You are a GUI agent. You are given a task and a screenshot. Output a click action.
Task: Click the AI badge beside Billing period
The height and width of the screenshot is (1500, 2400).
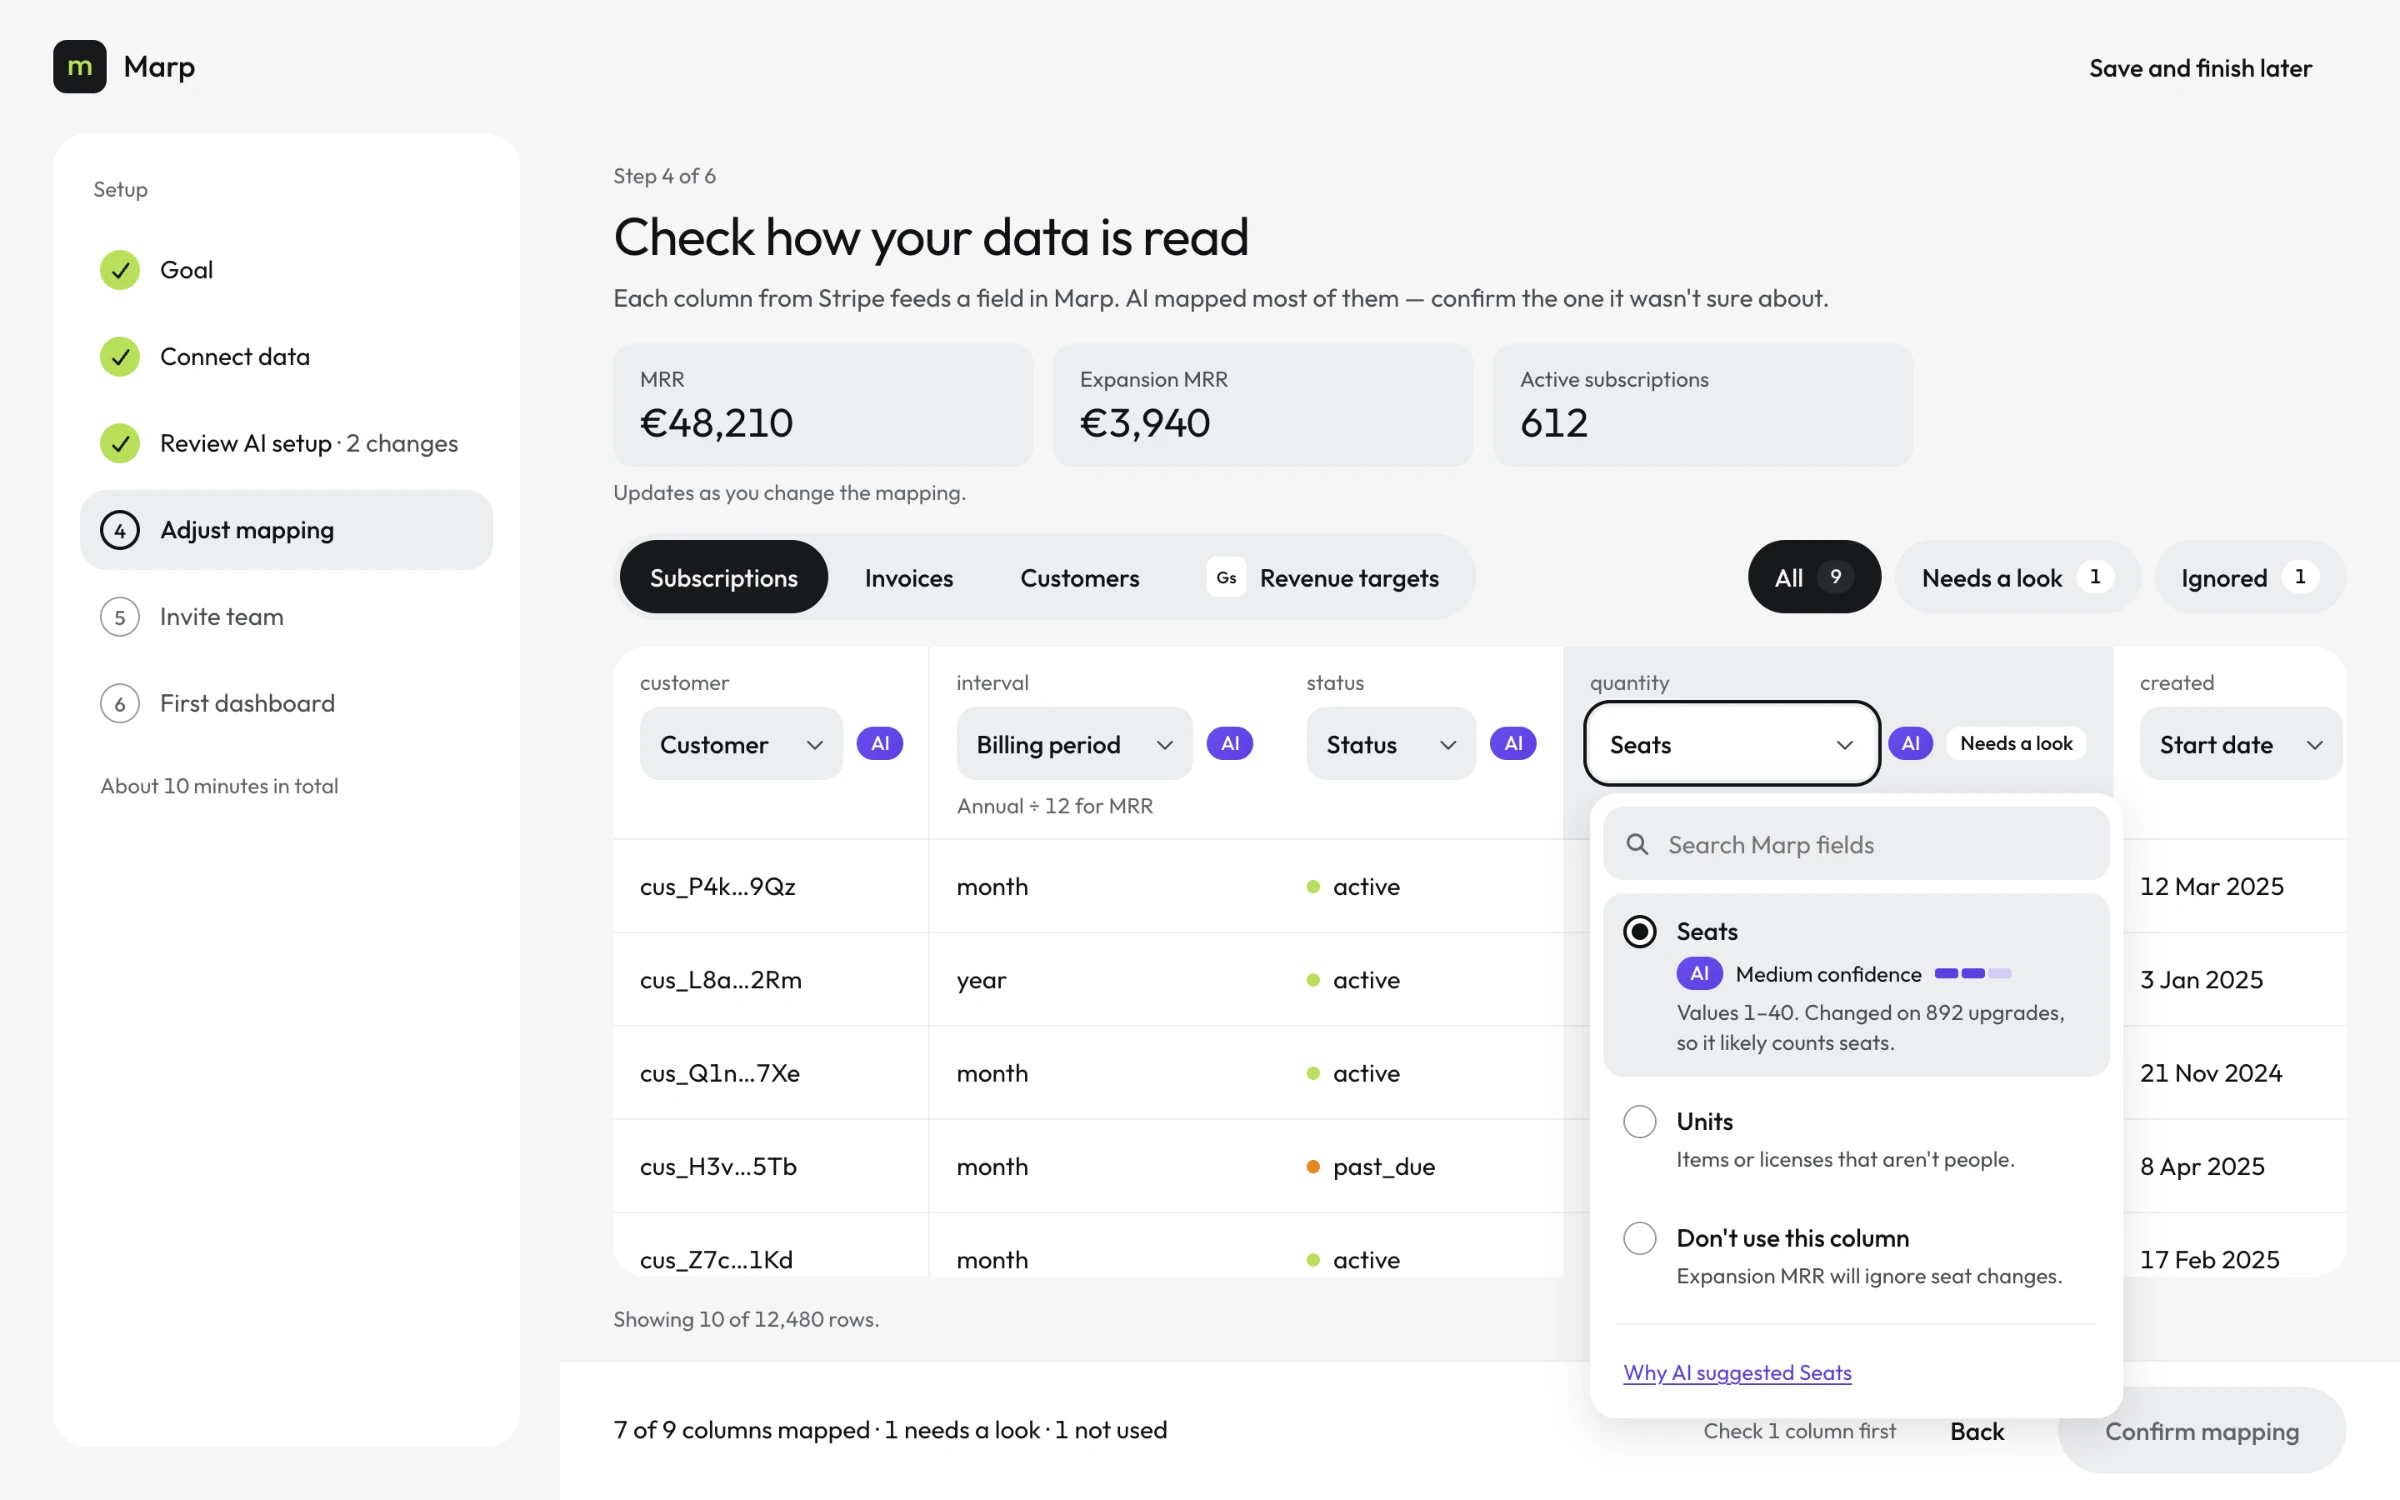[x=1230, y=743]
